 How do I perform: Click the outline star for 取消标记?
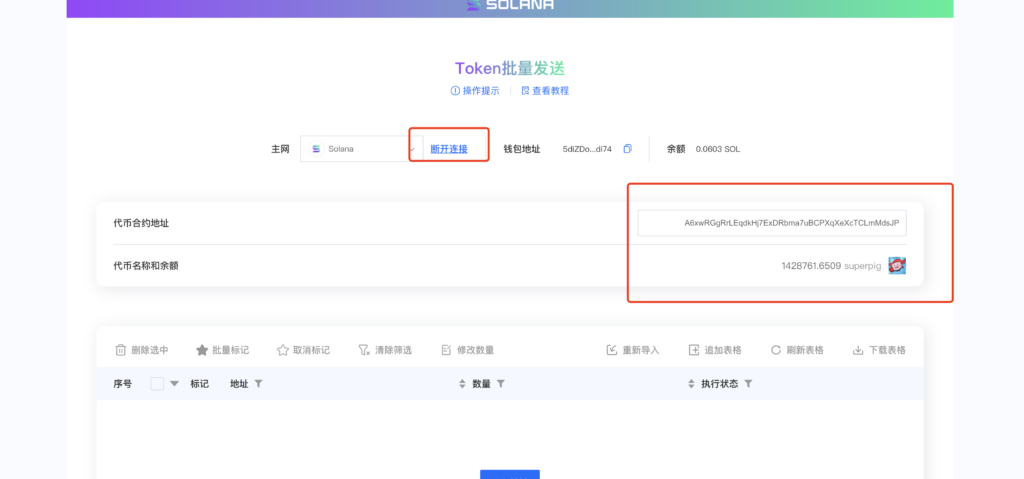283,350
